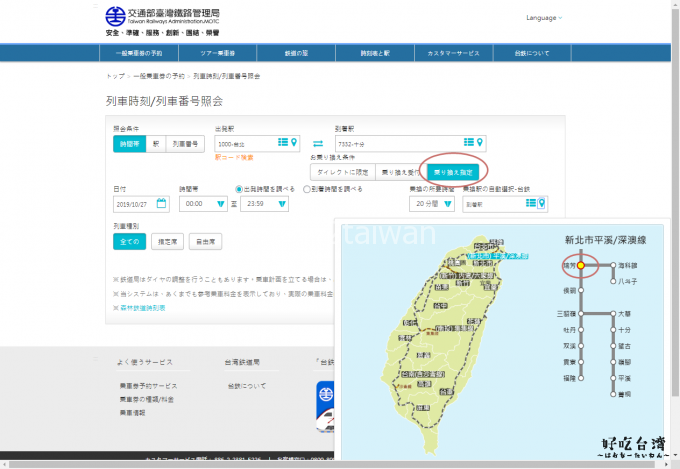680x469 pixels.
Task: Select the 出発時間を調べる radio button
Action: (x=238, y=188)
